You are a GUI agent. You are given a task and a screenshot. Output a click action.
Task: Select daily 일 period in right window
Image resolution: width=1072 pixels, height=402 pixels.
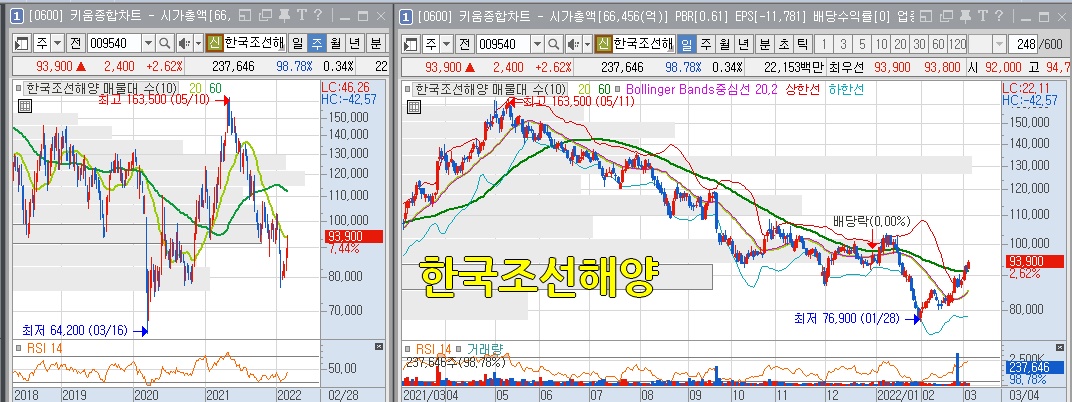pyautogui.click(x=686, y=44)
